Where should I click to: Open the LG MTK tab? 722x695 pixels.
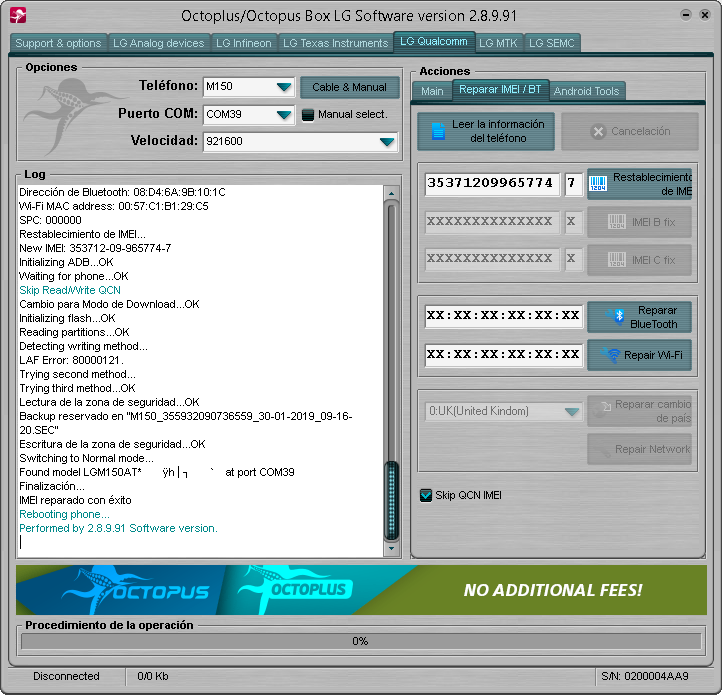tap(498, 43)
